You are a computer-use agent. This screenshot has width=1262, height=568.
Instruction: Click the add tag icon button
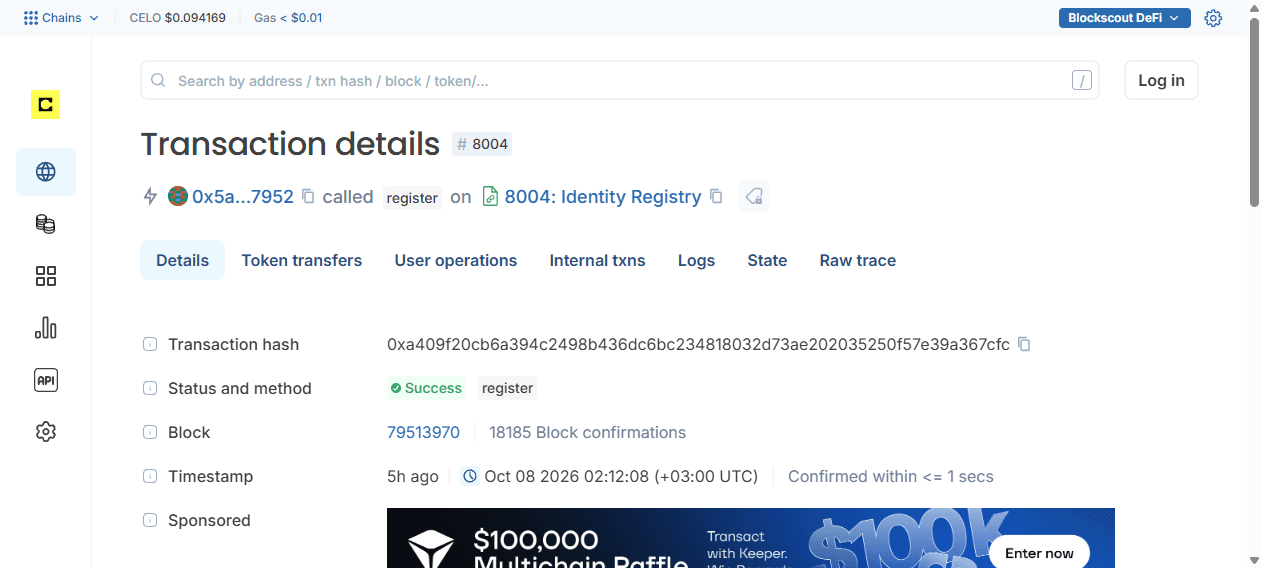point(753,196)
